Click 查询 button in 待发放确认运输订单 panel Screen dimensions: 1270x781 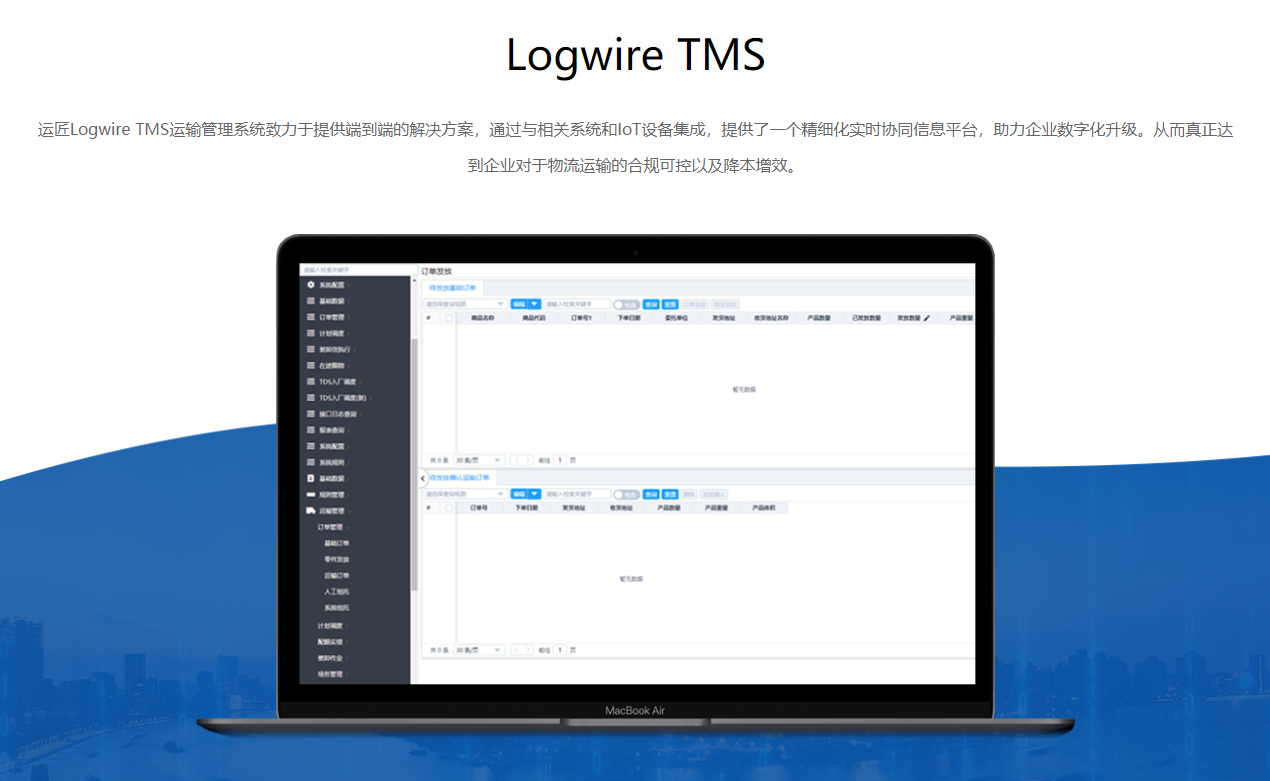pyautogui.click(x=651, y=494)
